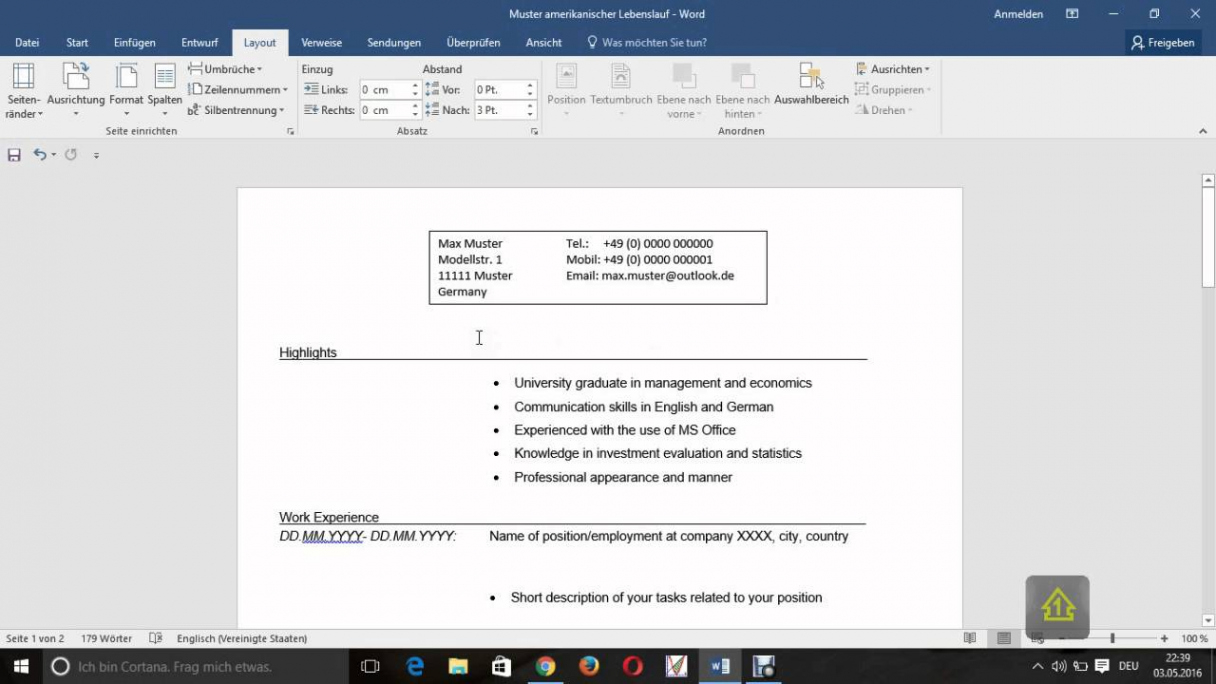Click the save icon in quick access toolbar

point(14,155)
